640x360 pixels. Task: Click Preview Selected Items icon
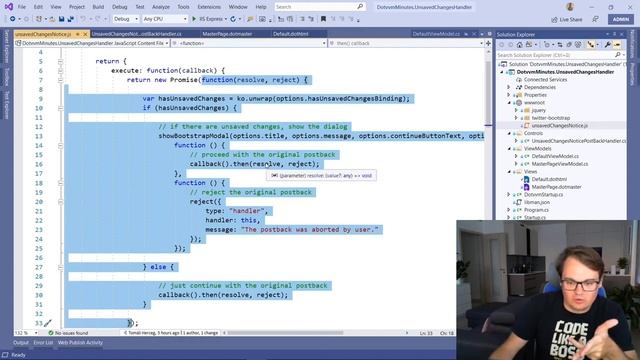click(x=617, y=45)
